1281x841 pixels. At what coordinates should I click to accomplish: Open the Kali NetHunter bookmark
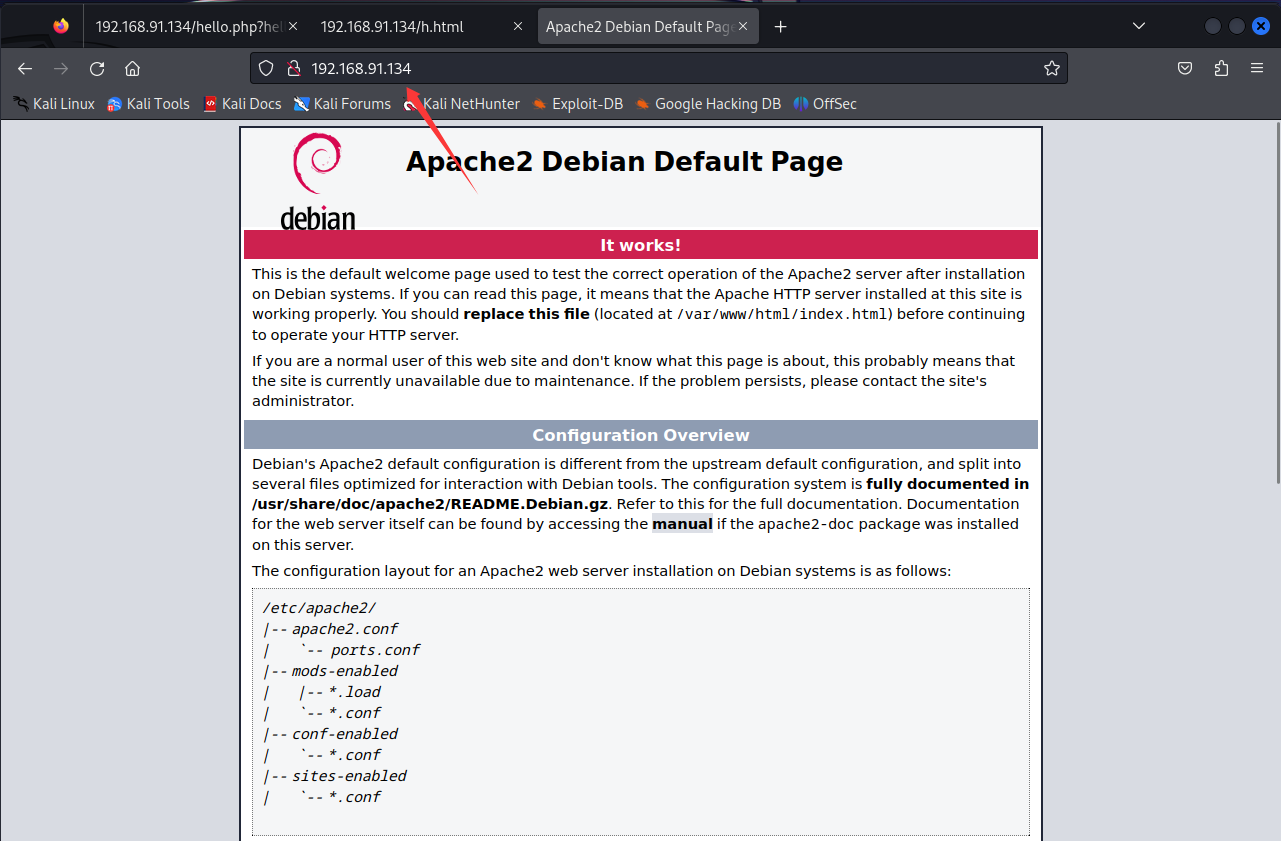point(462,103)
